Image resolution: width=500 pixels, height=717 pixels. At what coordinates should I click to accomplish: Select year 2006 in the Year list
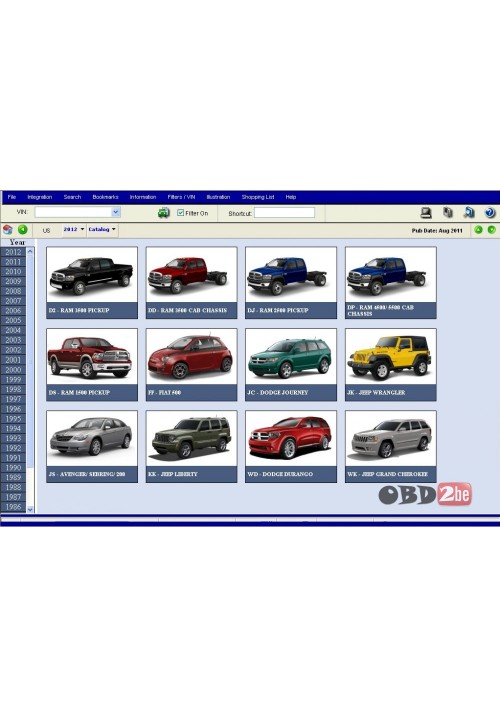13,310
